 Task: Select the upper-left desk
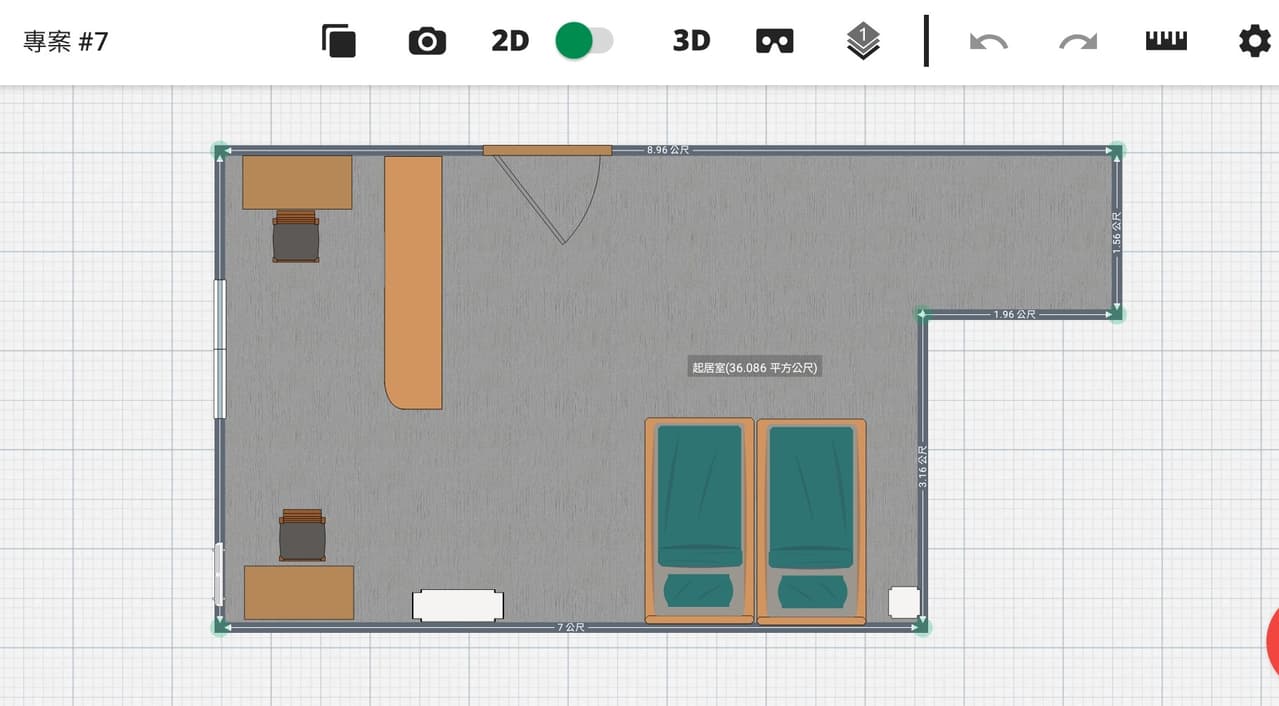tap(297, 182)
